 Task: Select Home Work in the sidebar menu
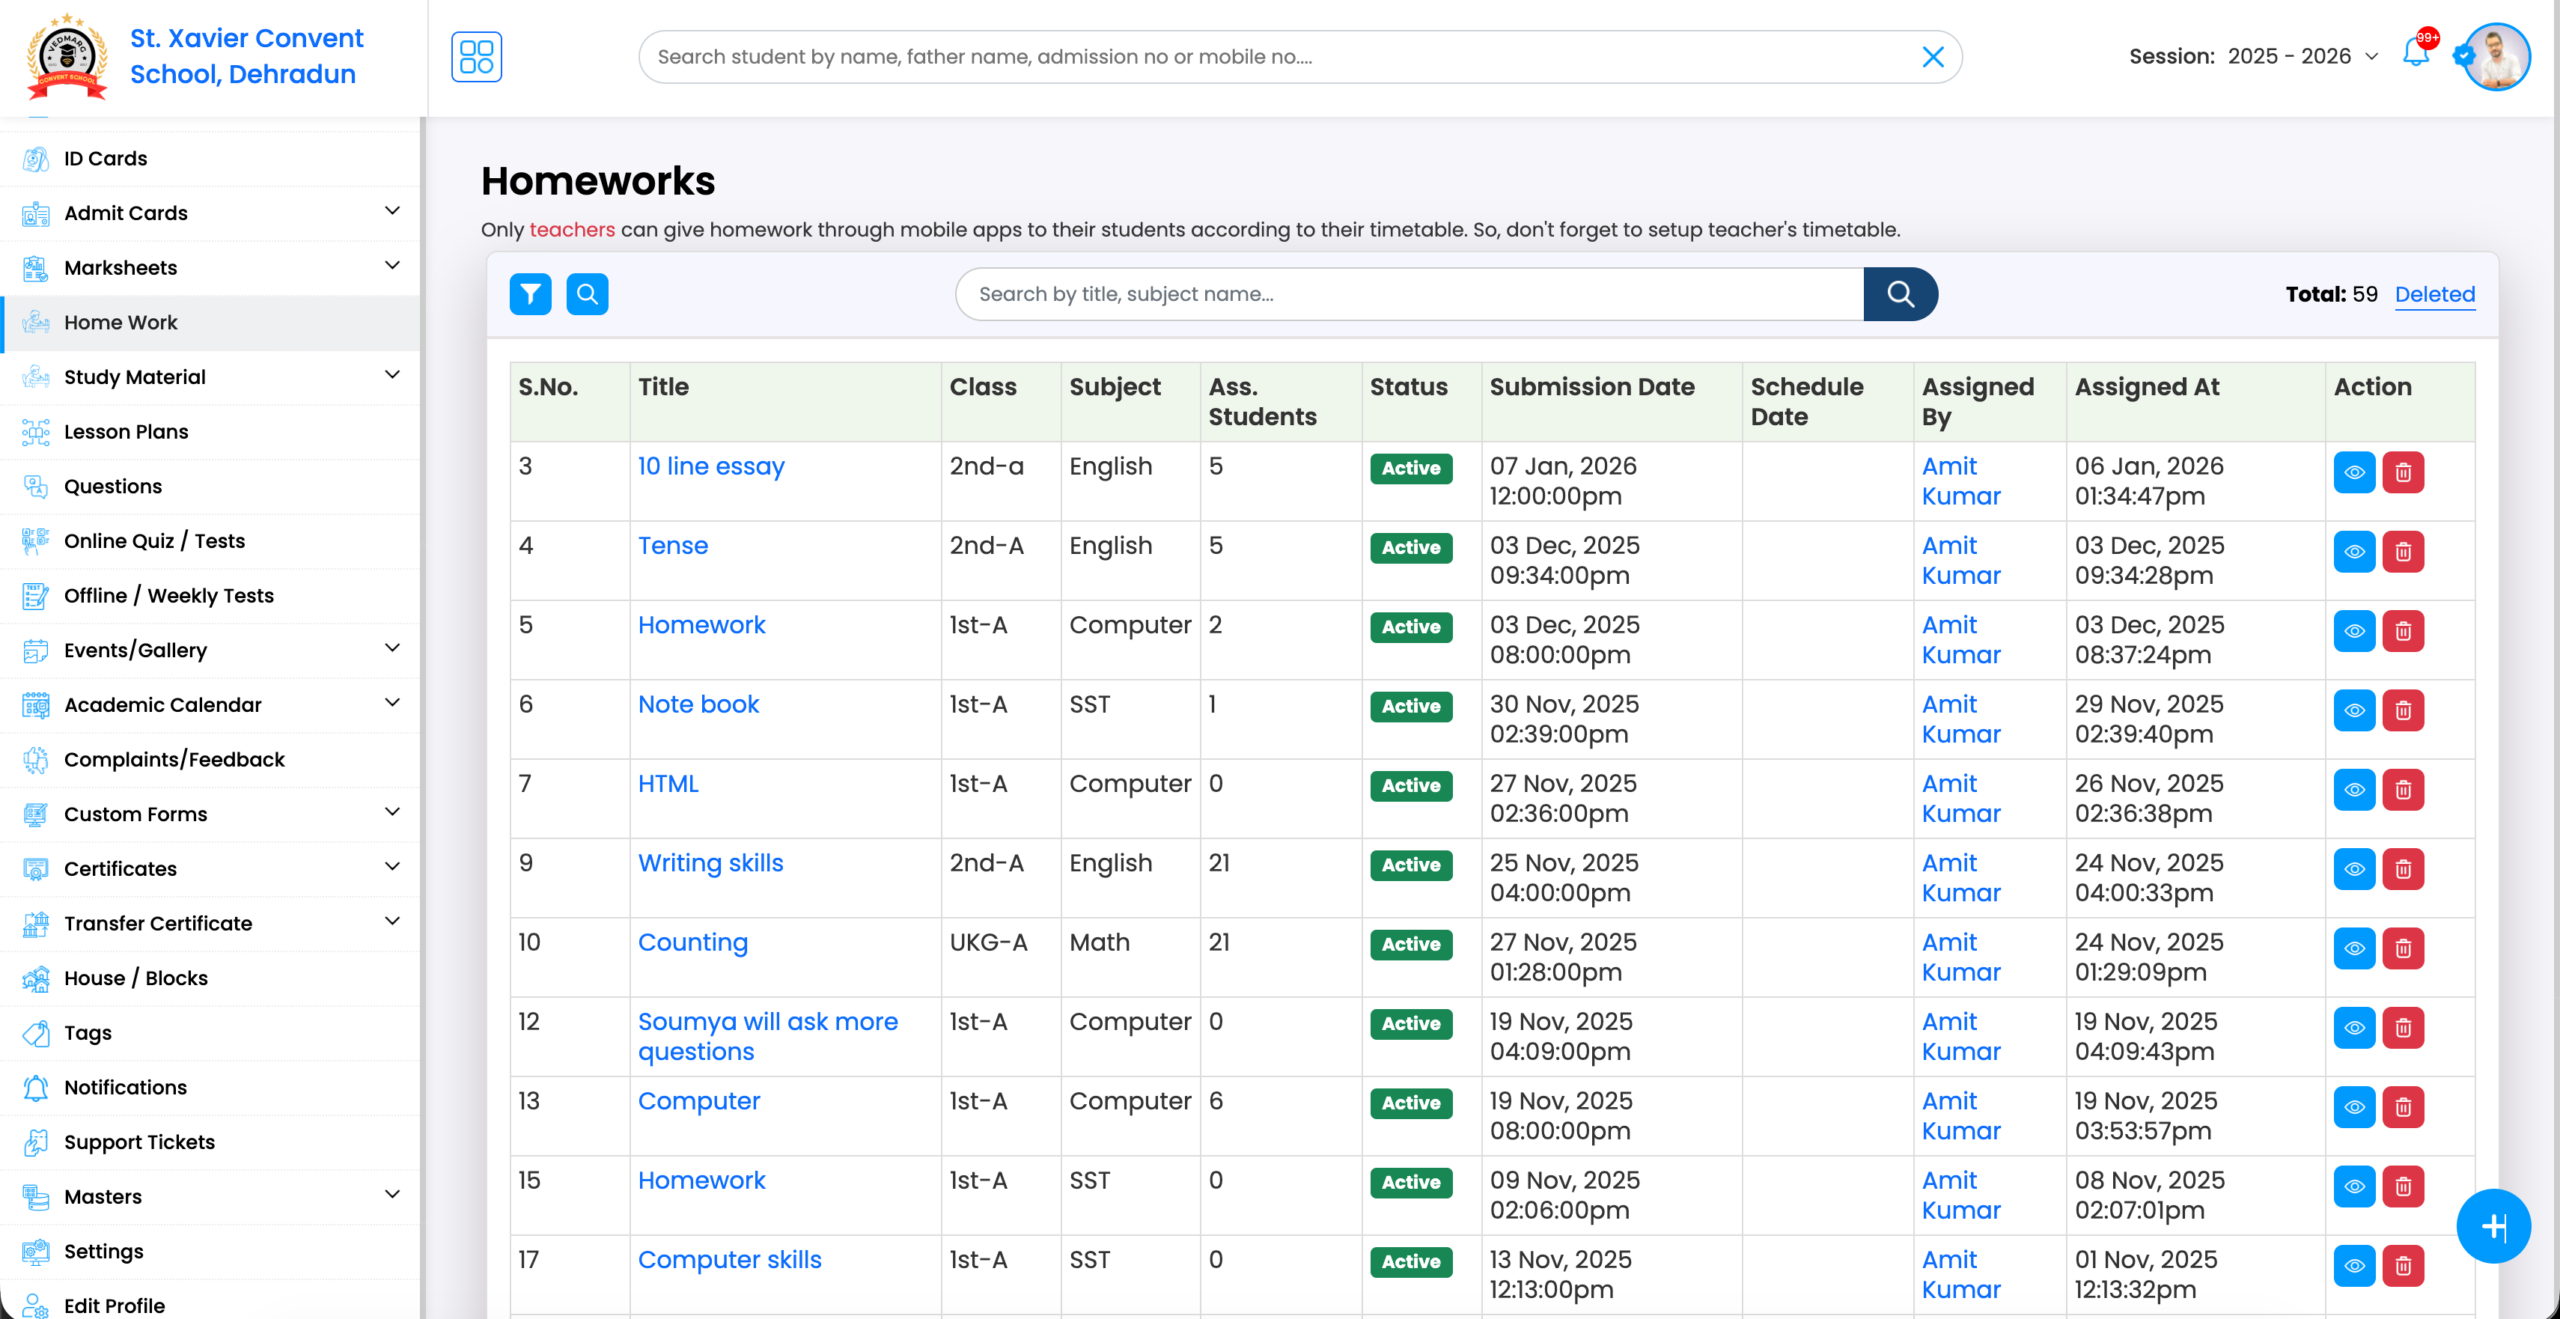coord(120,322)
